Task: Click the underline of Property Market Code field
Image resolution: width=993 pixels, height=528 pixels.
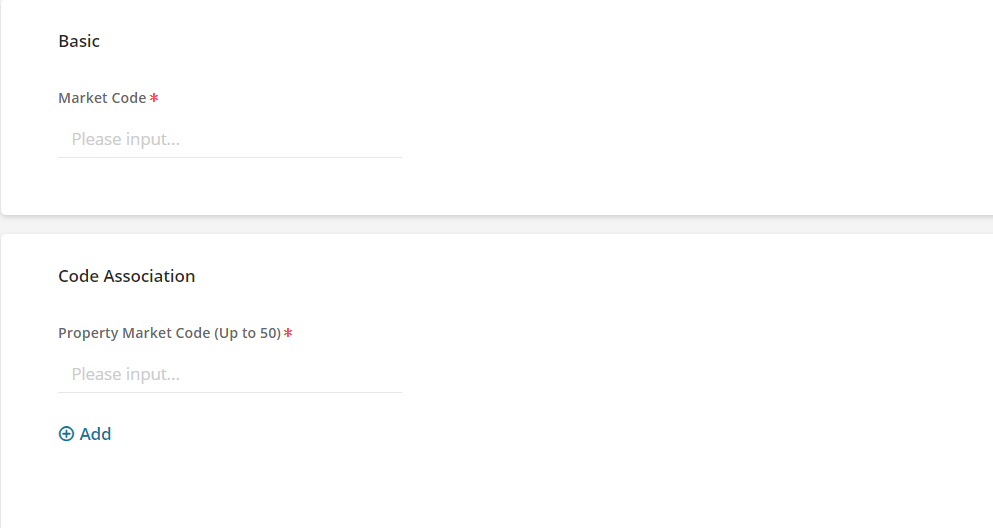Action: point(230,392)
